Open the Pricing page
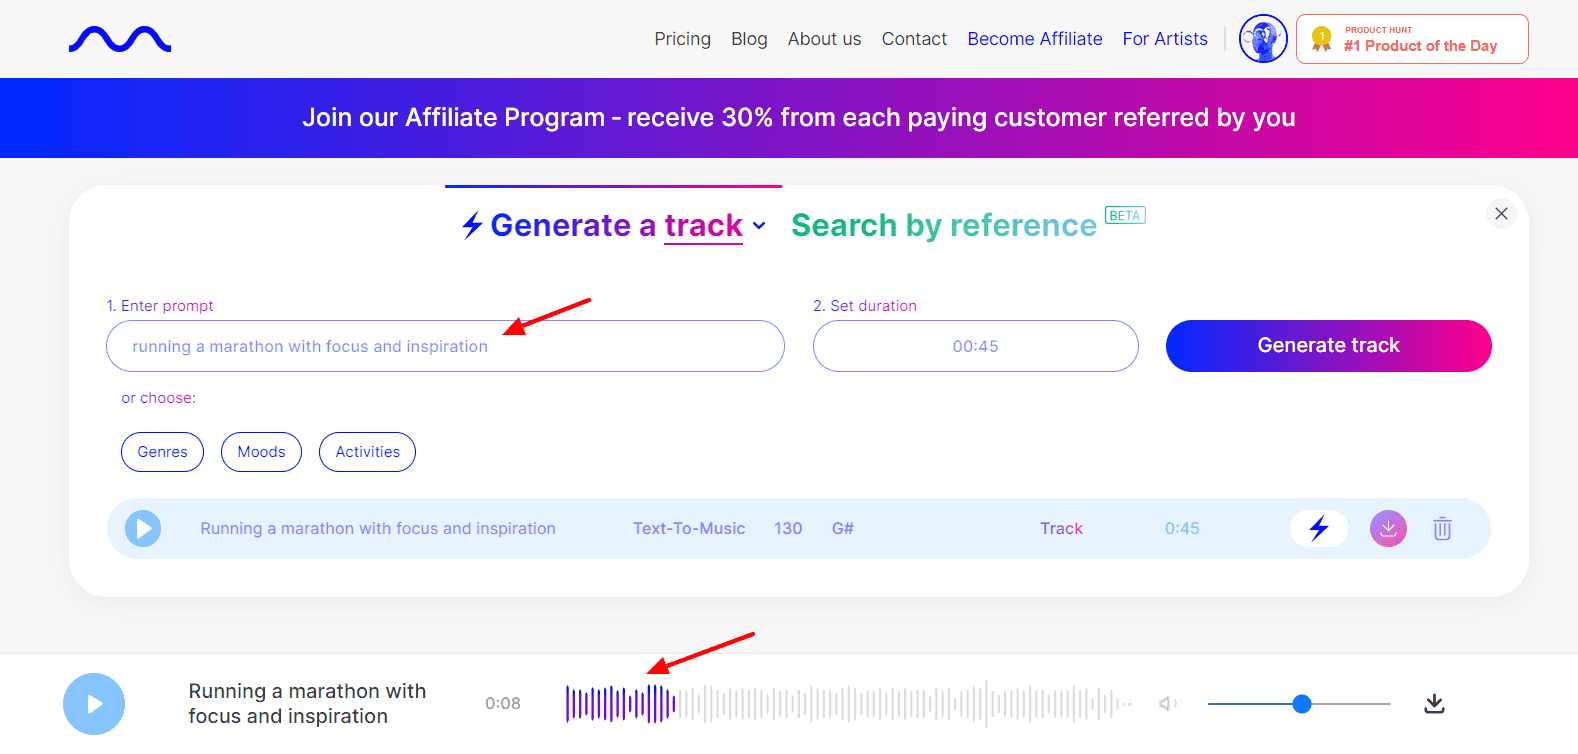 point(682,39)
